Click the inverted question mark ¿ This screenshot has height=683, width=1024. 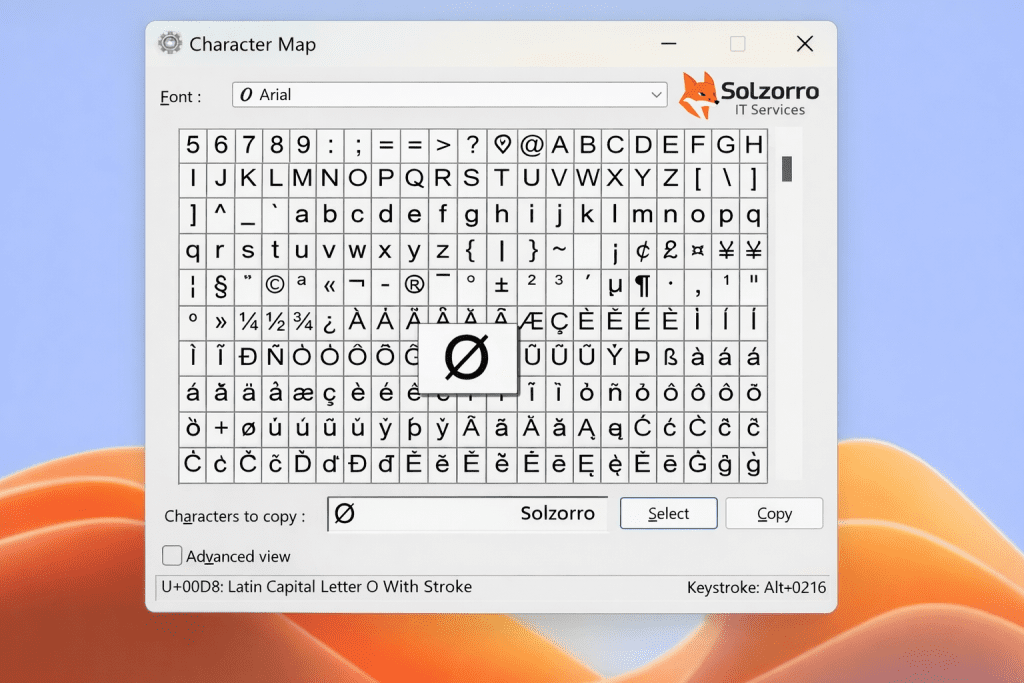coord(329,322)
